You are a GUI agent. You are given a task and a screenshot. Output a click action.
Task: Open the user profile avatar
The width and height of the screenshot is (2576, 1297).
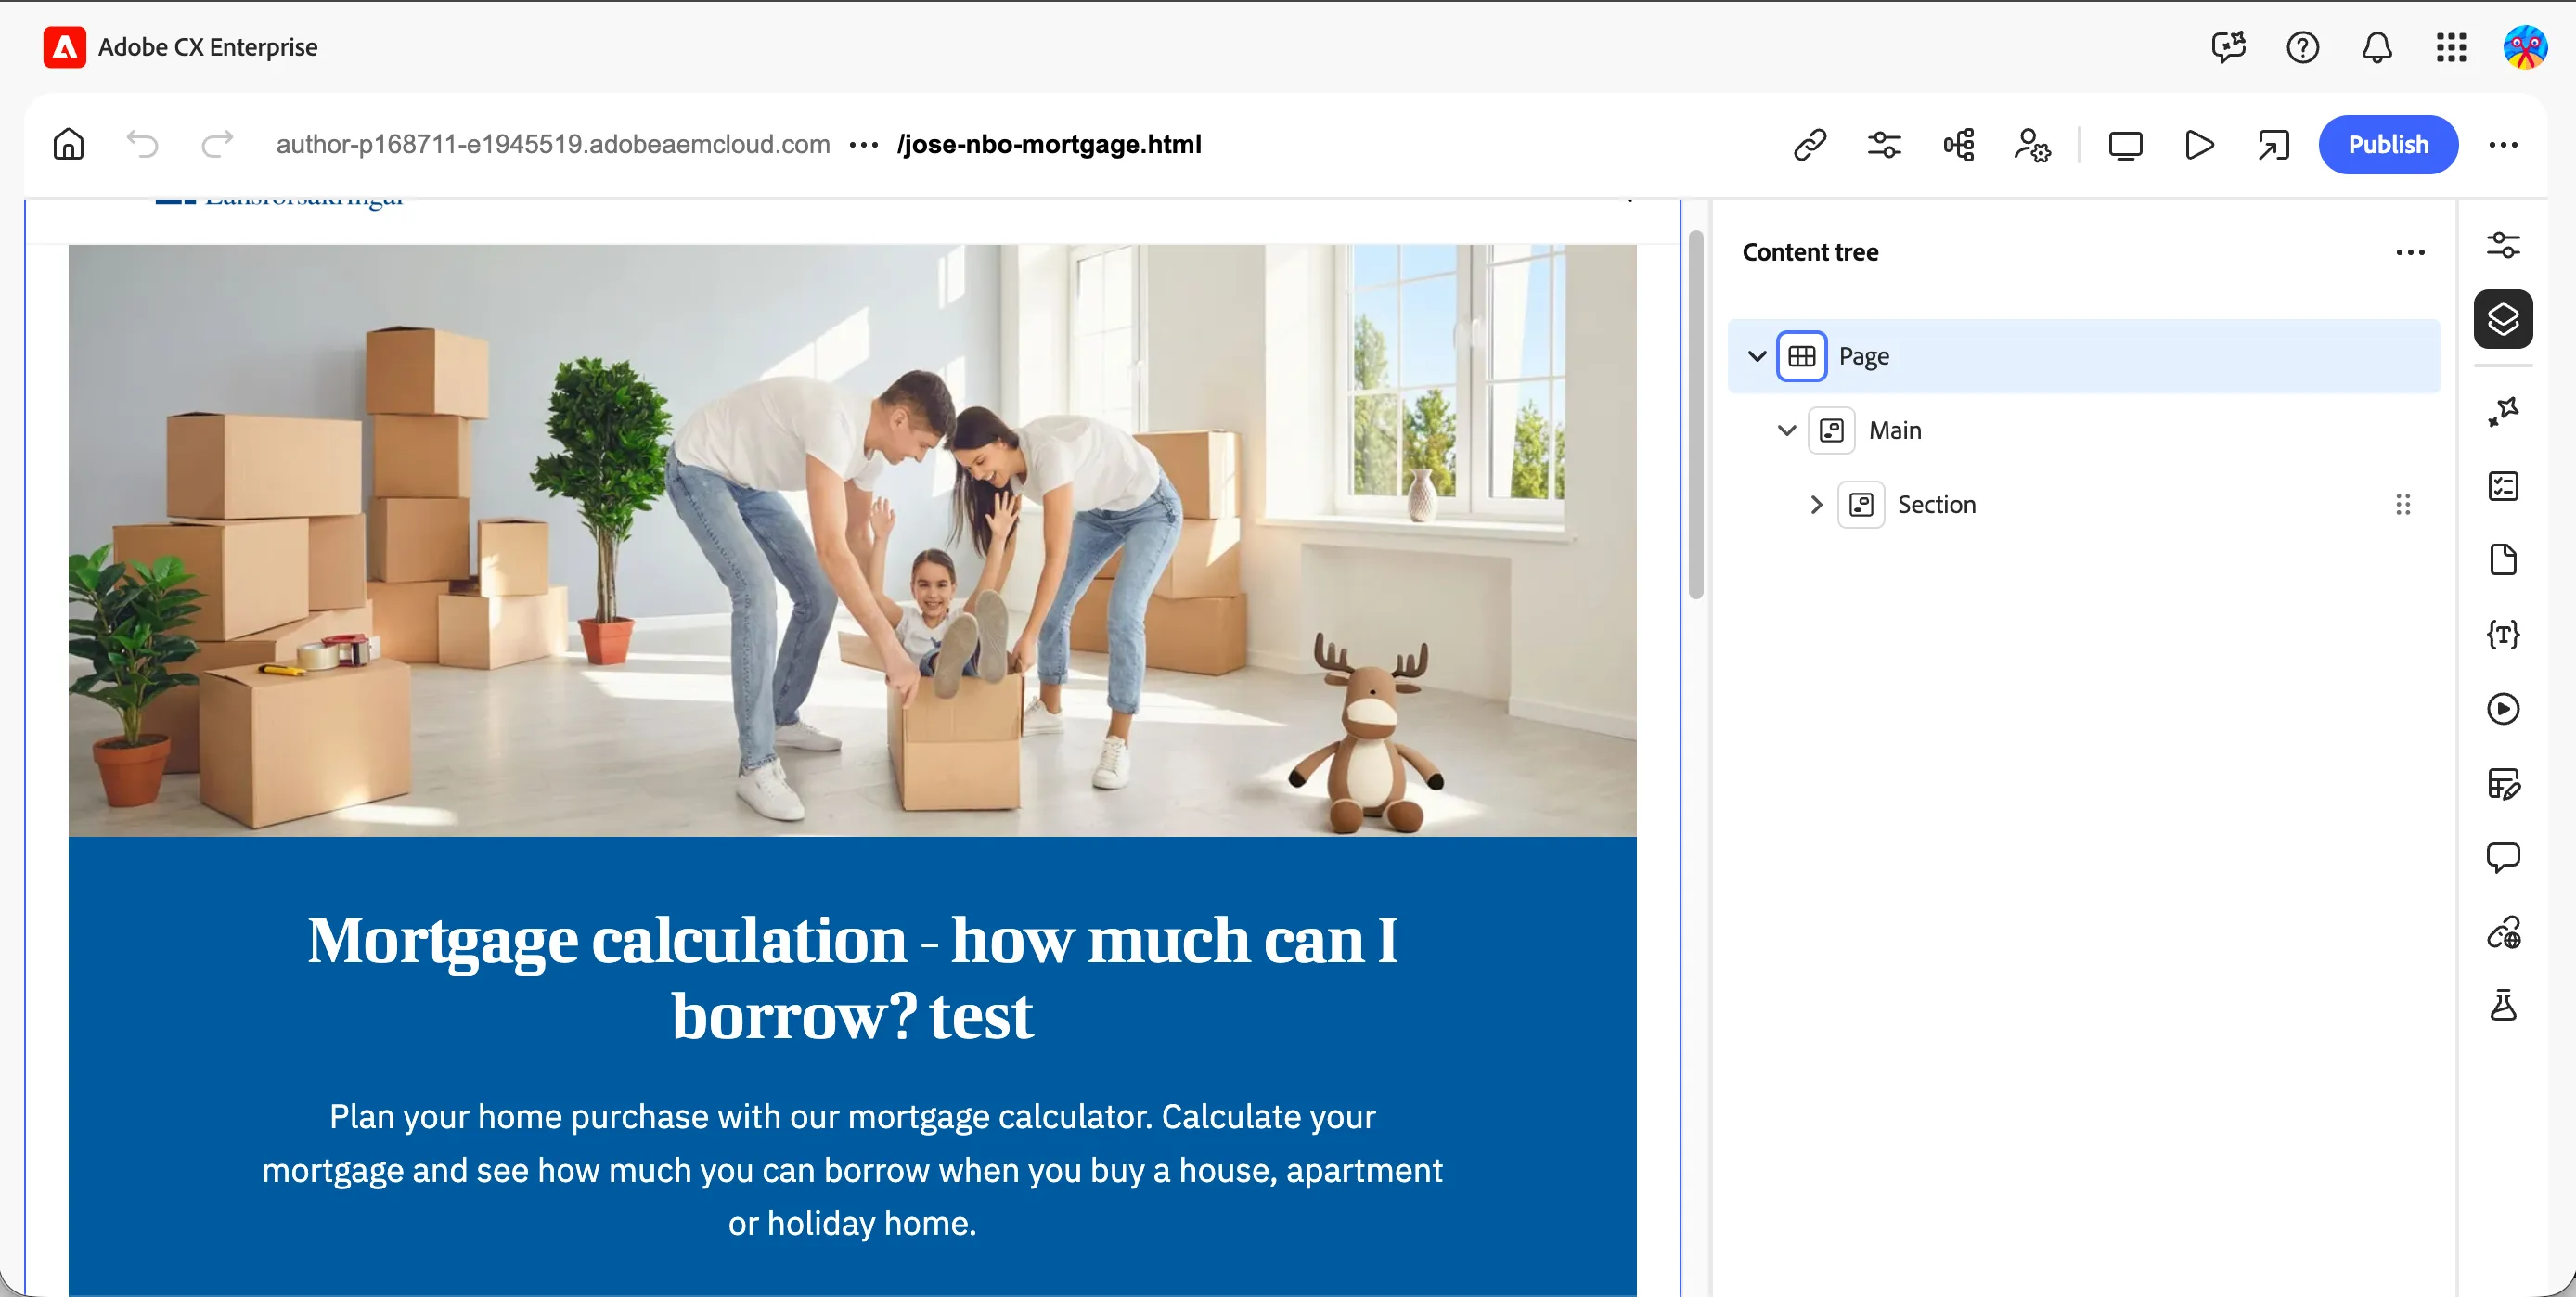[x=2525, y=47]
